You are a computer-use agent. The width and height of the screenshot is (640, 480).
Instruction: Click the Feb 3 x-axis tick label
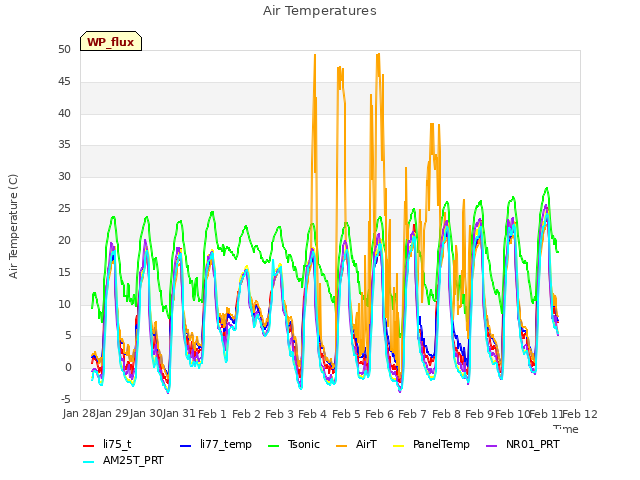pyautogui.click(x=279, y=414)
